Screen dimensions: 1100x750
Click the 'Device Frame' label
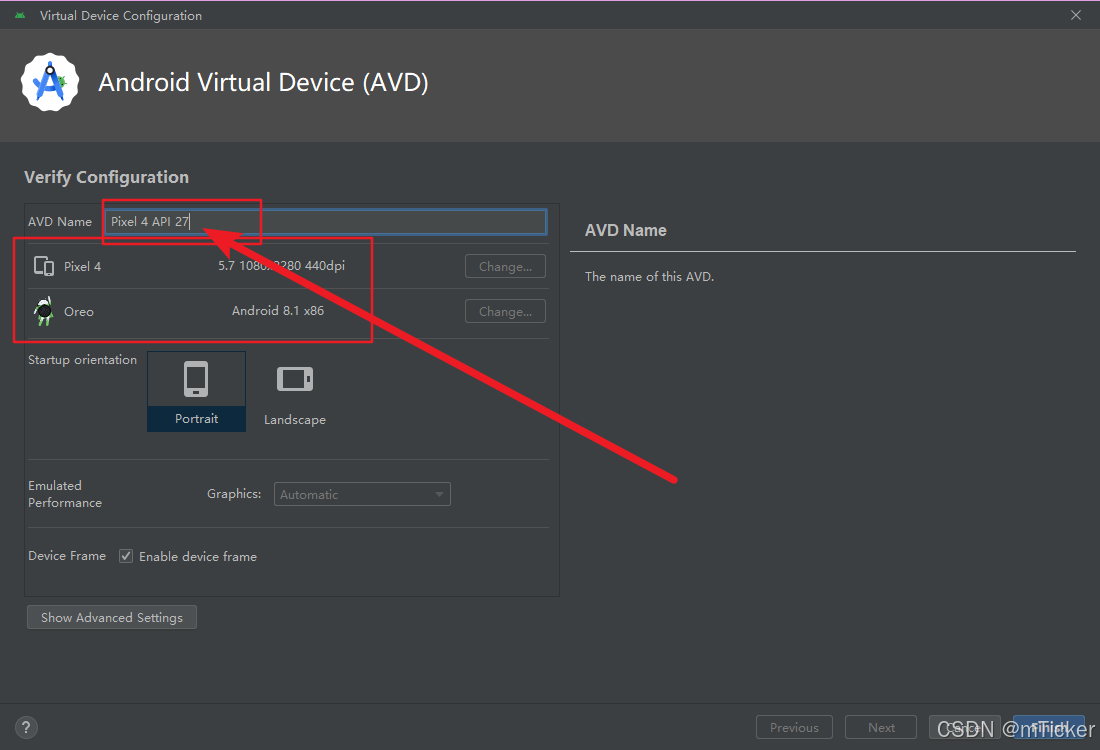(67, 556)
